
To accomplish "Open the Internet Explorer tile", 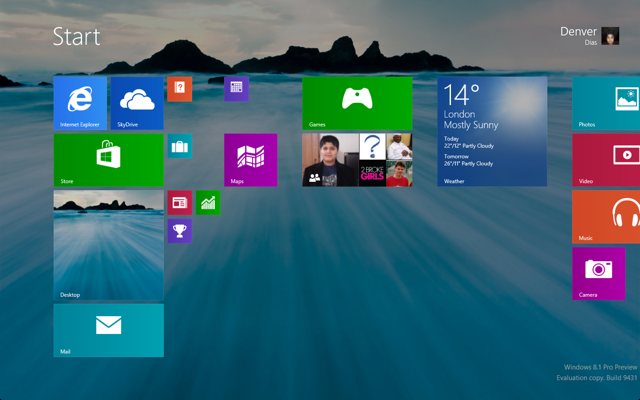I will coord(80,103).
